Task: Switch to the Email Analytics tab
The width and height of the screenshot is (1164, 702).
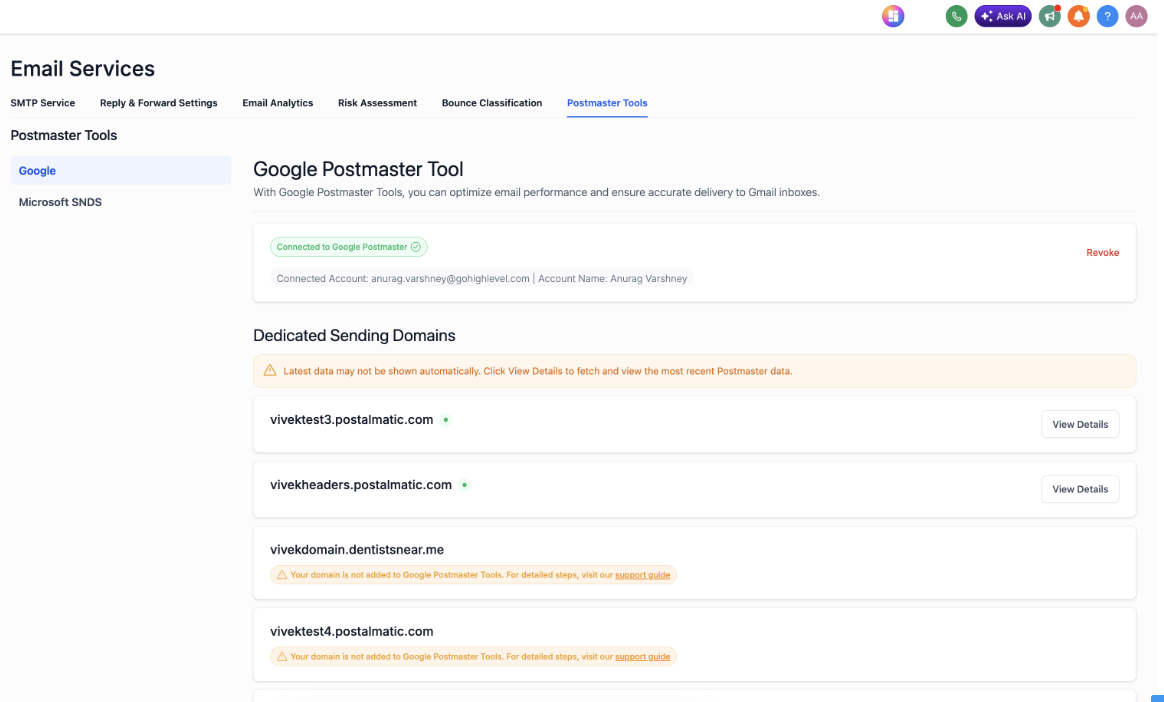Action: [x=278, y=103]
